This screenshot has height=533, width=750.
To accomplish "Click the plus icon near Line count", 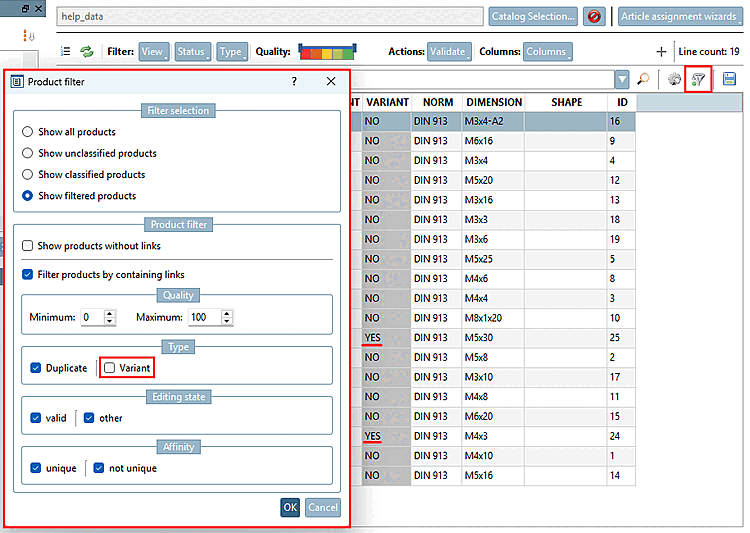I will coord(661,52).
